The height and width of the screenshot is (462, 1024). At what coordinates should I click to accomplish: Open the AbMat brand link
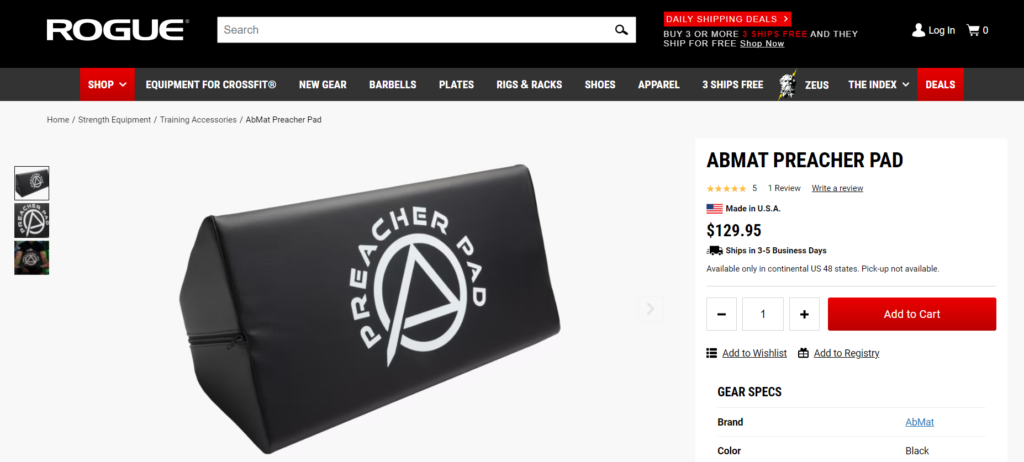(x=920, y=422)
